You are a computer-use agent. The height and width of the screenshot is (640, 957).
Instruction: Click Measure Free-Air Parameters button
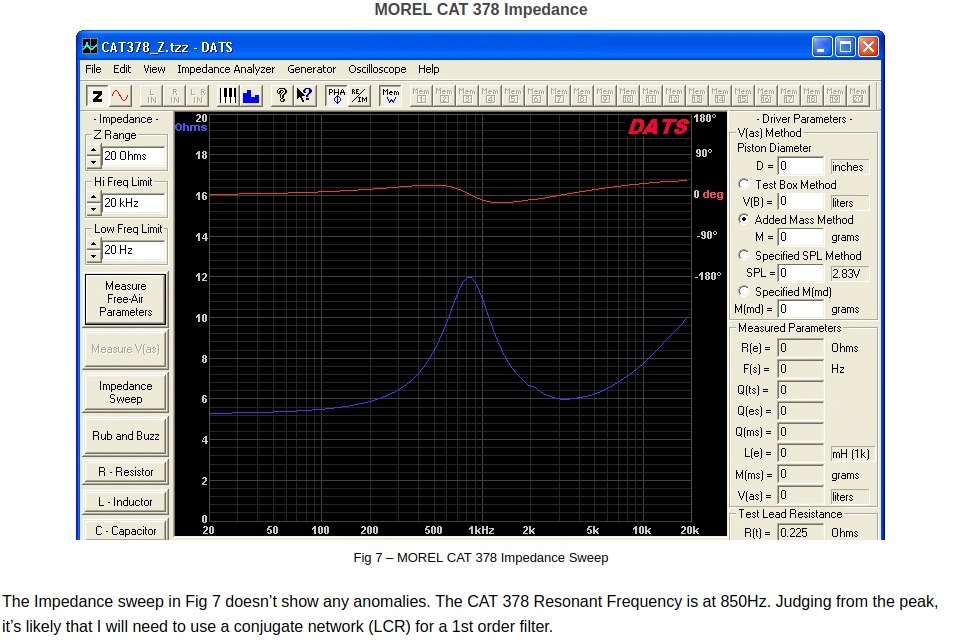[x=126, y=299]
